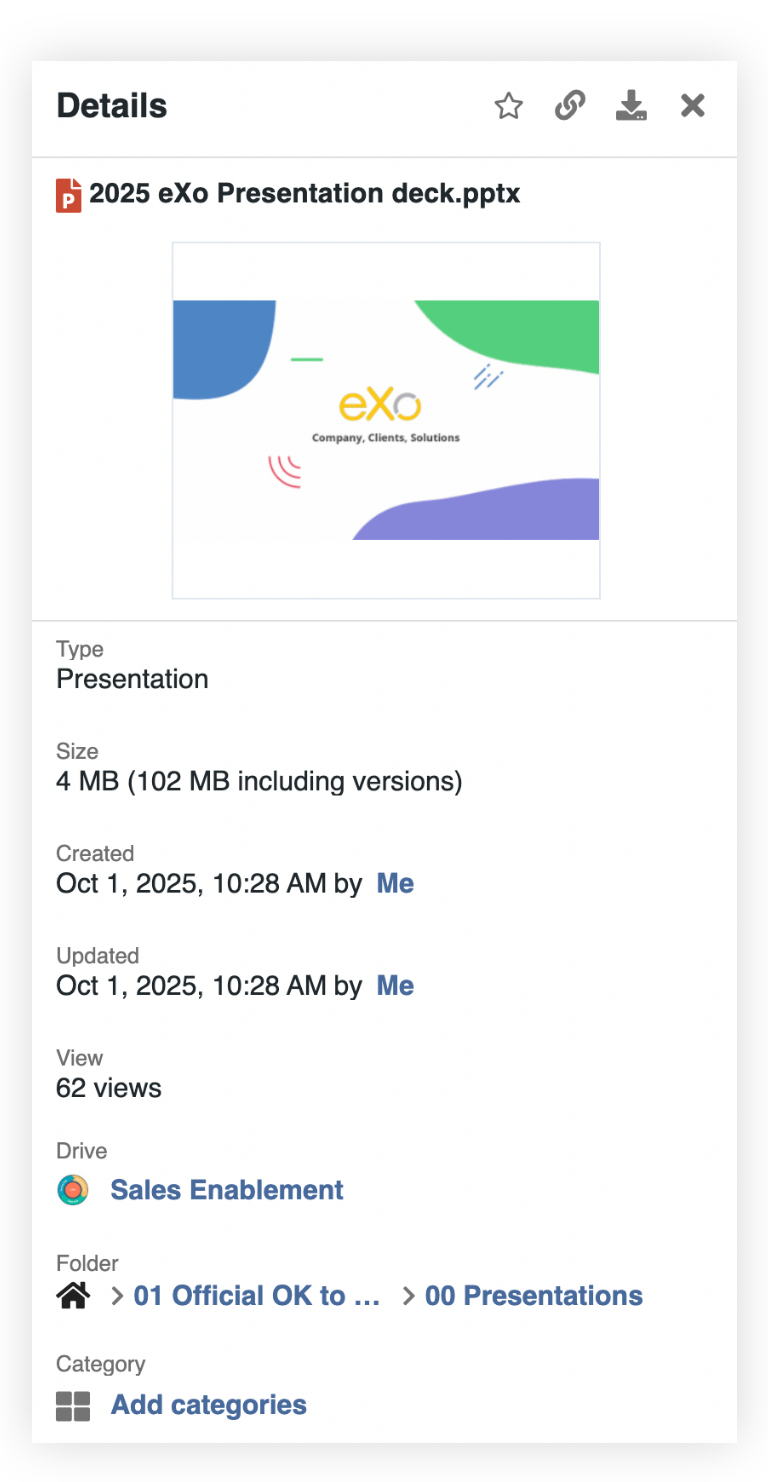This screenshot has width=768, height=1482.
Task: Open the '00 Presentations' folder
Action: coord(534,1296)
